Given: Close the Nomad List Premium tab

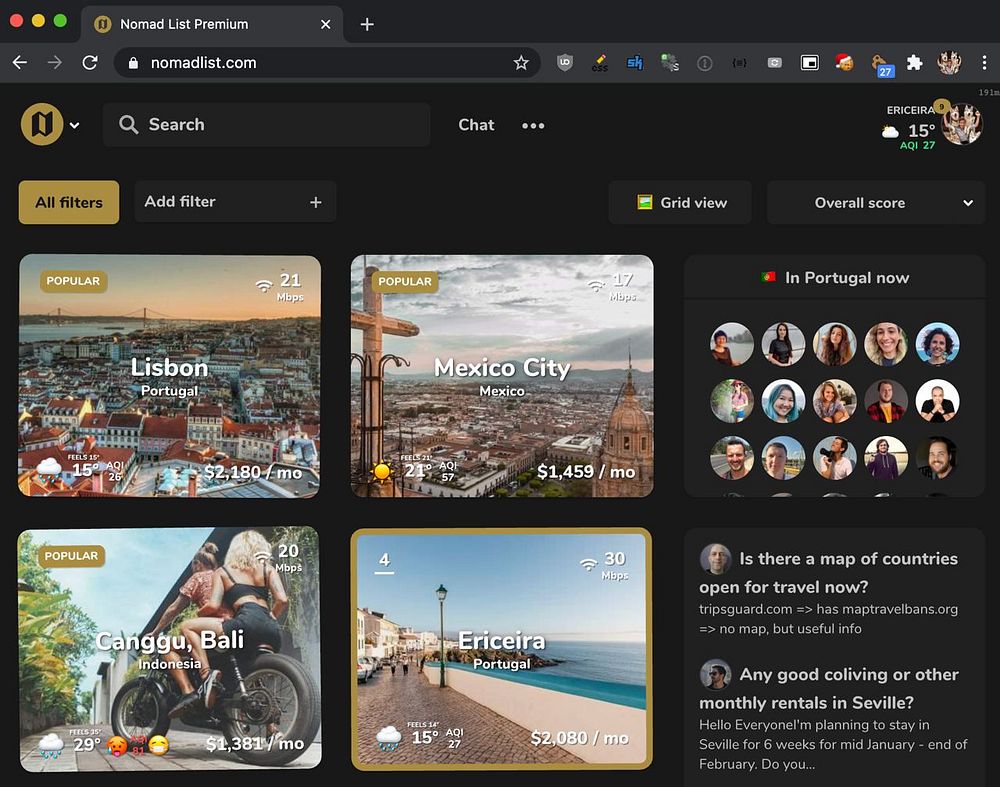Looking at the screenshot, I should [x=325, y=24].
